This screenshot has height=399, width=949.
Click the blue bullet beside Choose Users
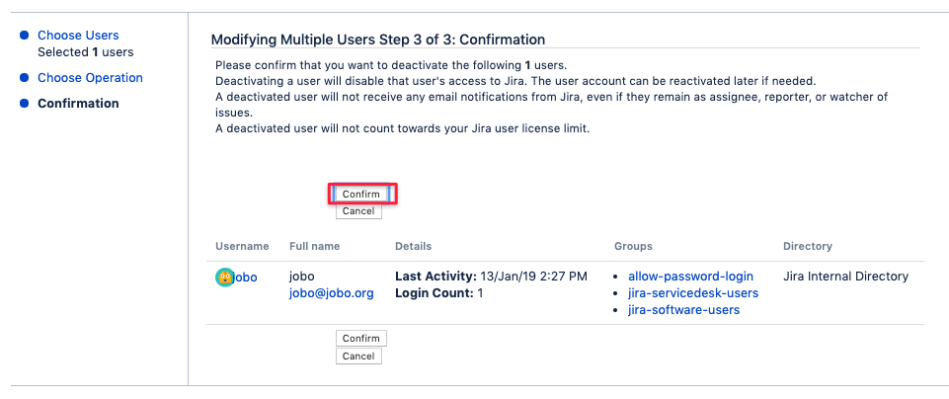[x=24, y=35]
